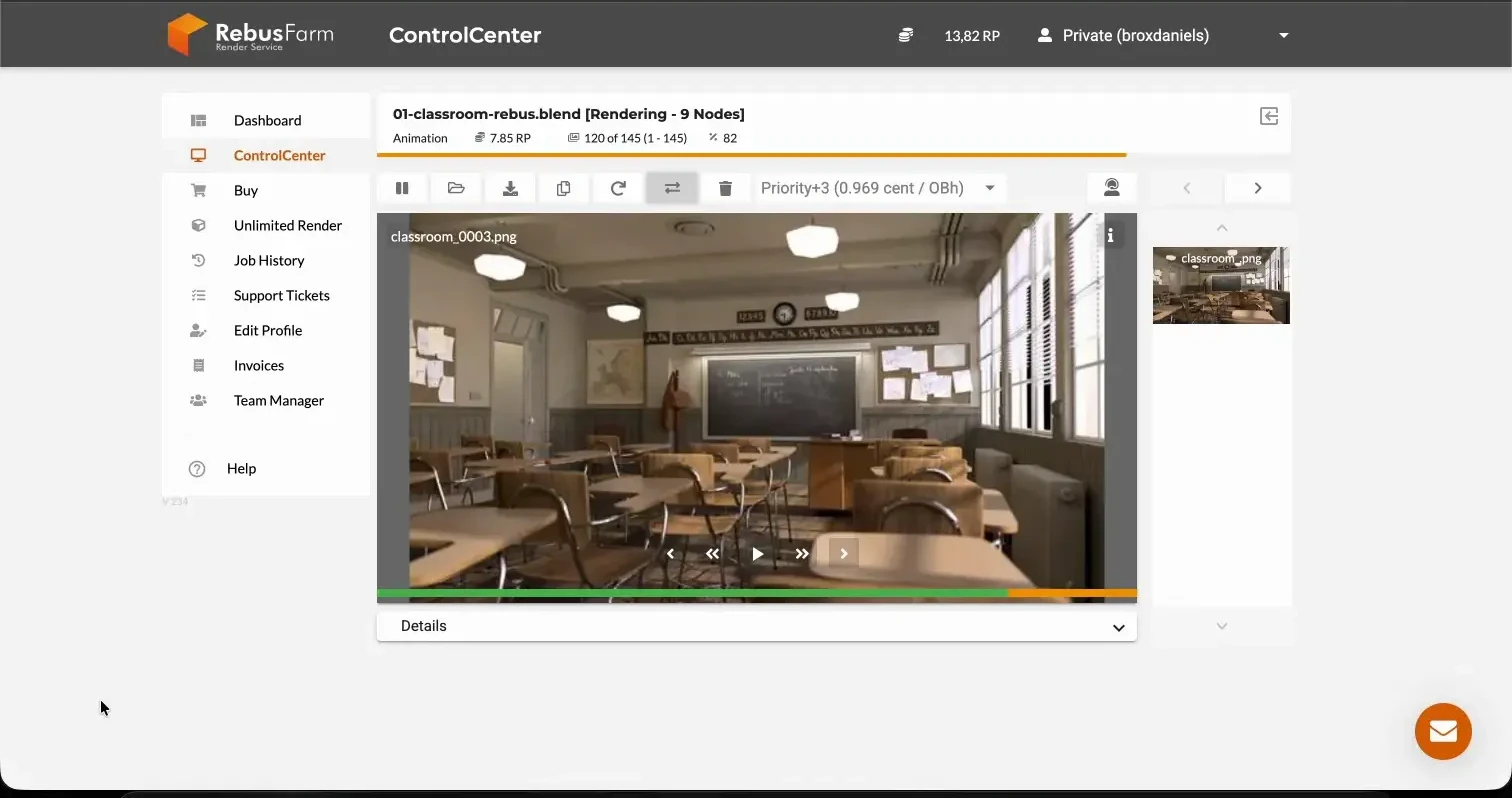Click the download results icon

click(510, 188)
